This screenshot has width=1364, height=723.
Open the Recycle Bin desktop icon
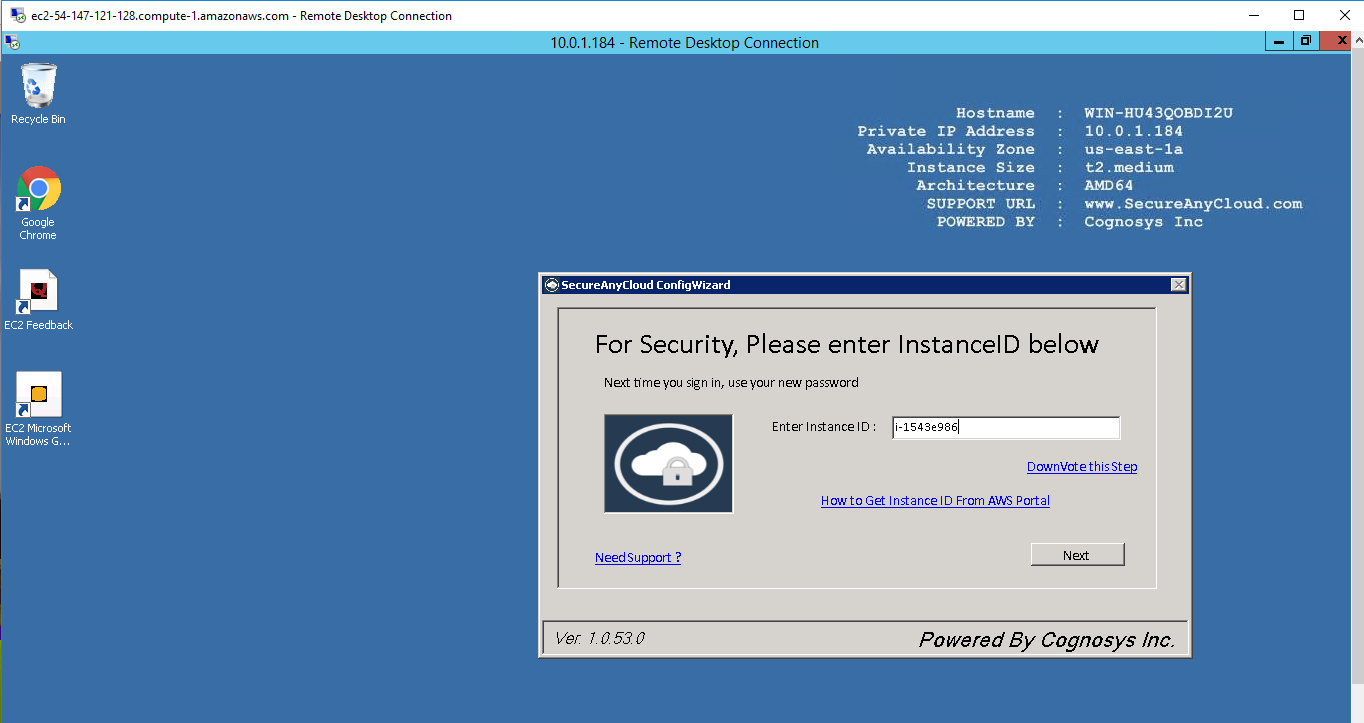pos(38,88)
